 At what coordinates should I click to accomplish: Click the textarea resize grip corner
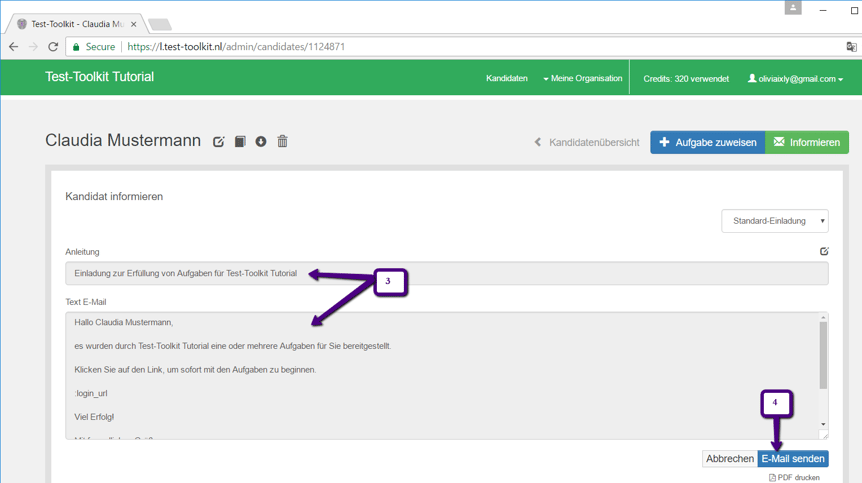point(824,435)
